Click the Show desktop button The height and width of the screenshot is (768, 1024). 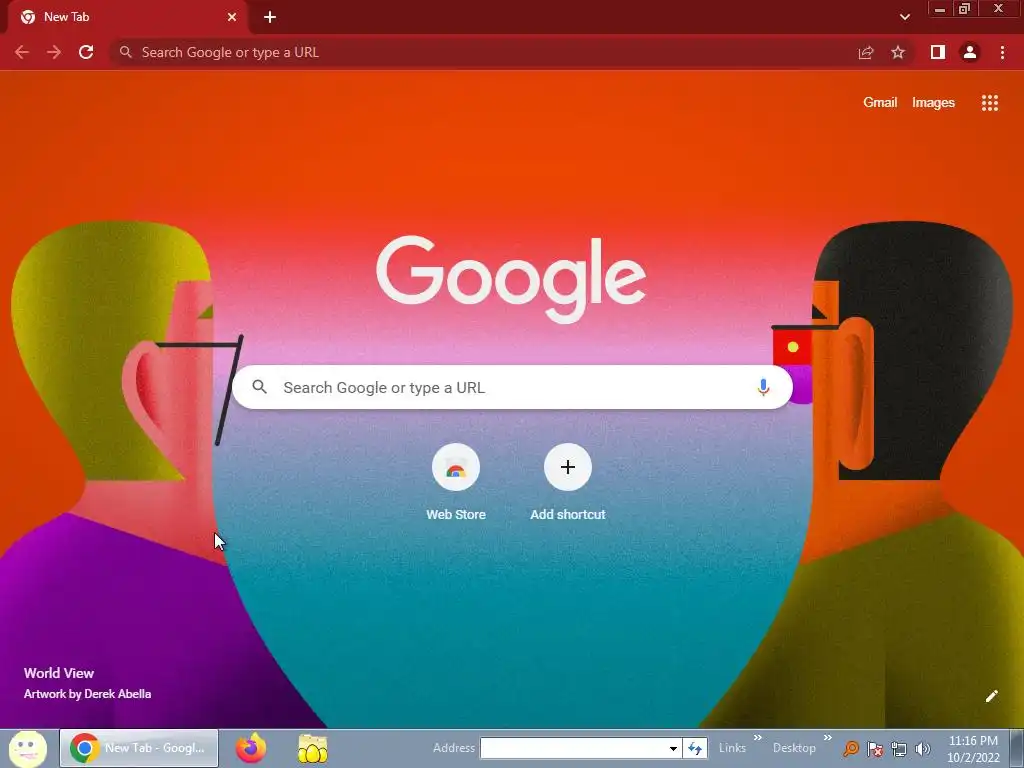1017,748
